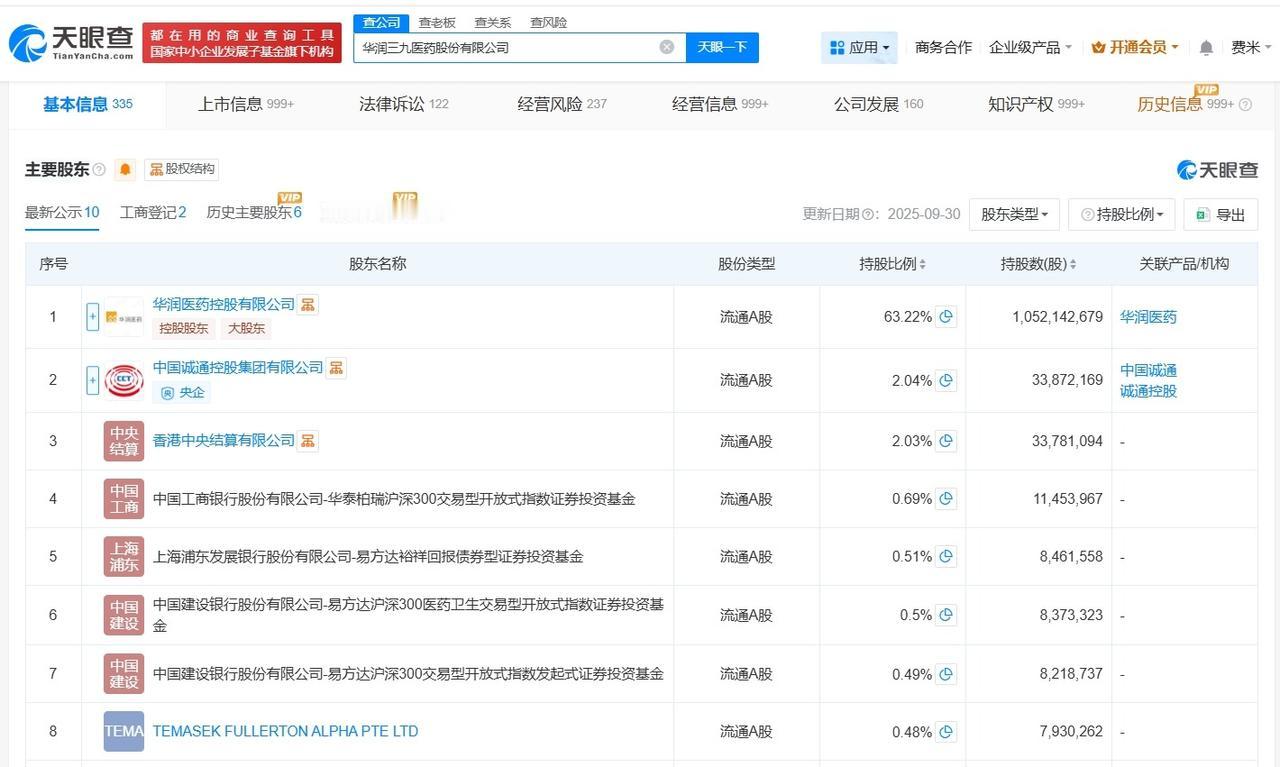The image size is (1280, 767).
Task: Click equity structure icon beside 香港中央结算有限公司
Action: (x=308, y=441)
